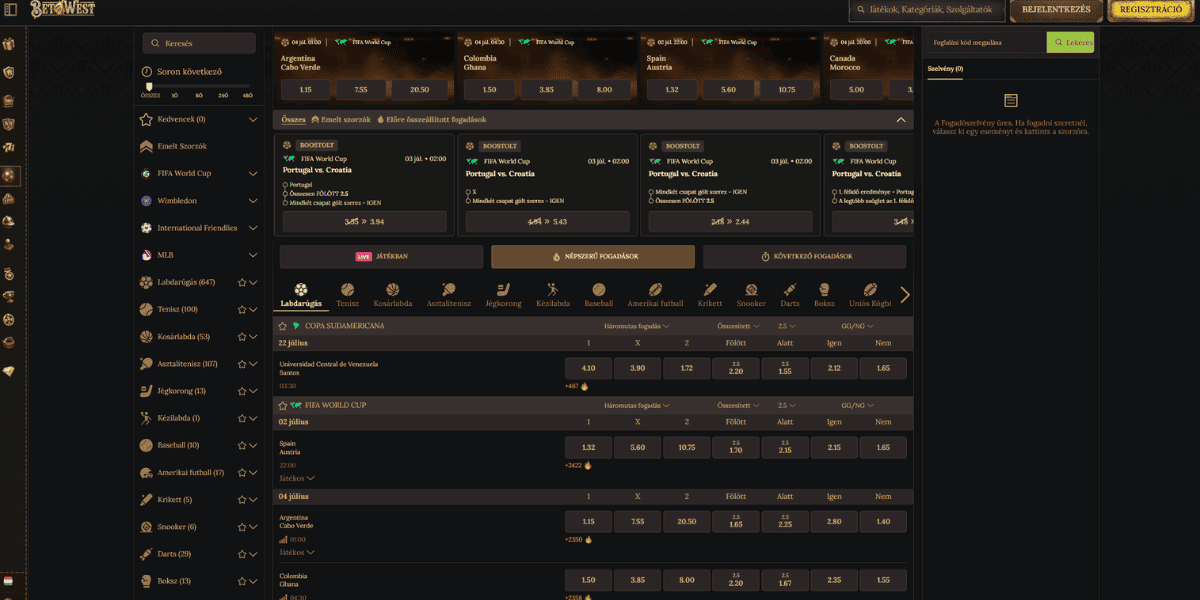Viewport: 1200px width, 600px height.
Task: Open Live Játékban section button
Action: [382, 256]
